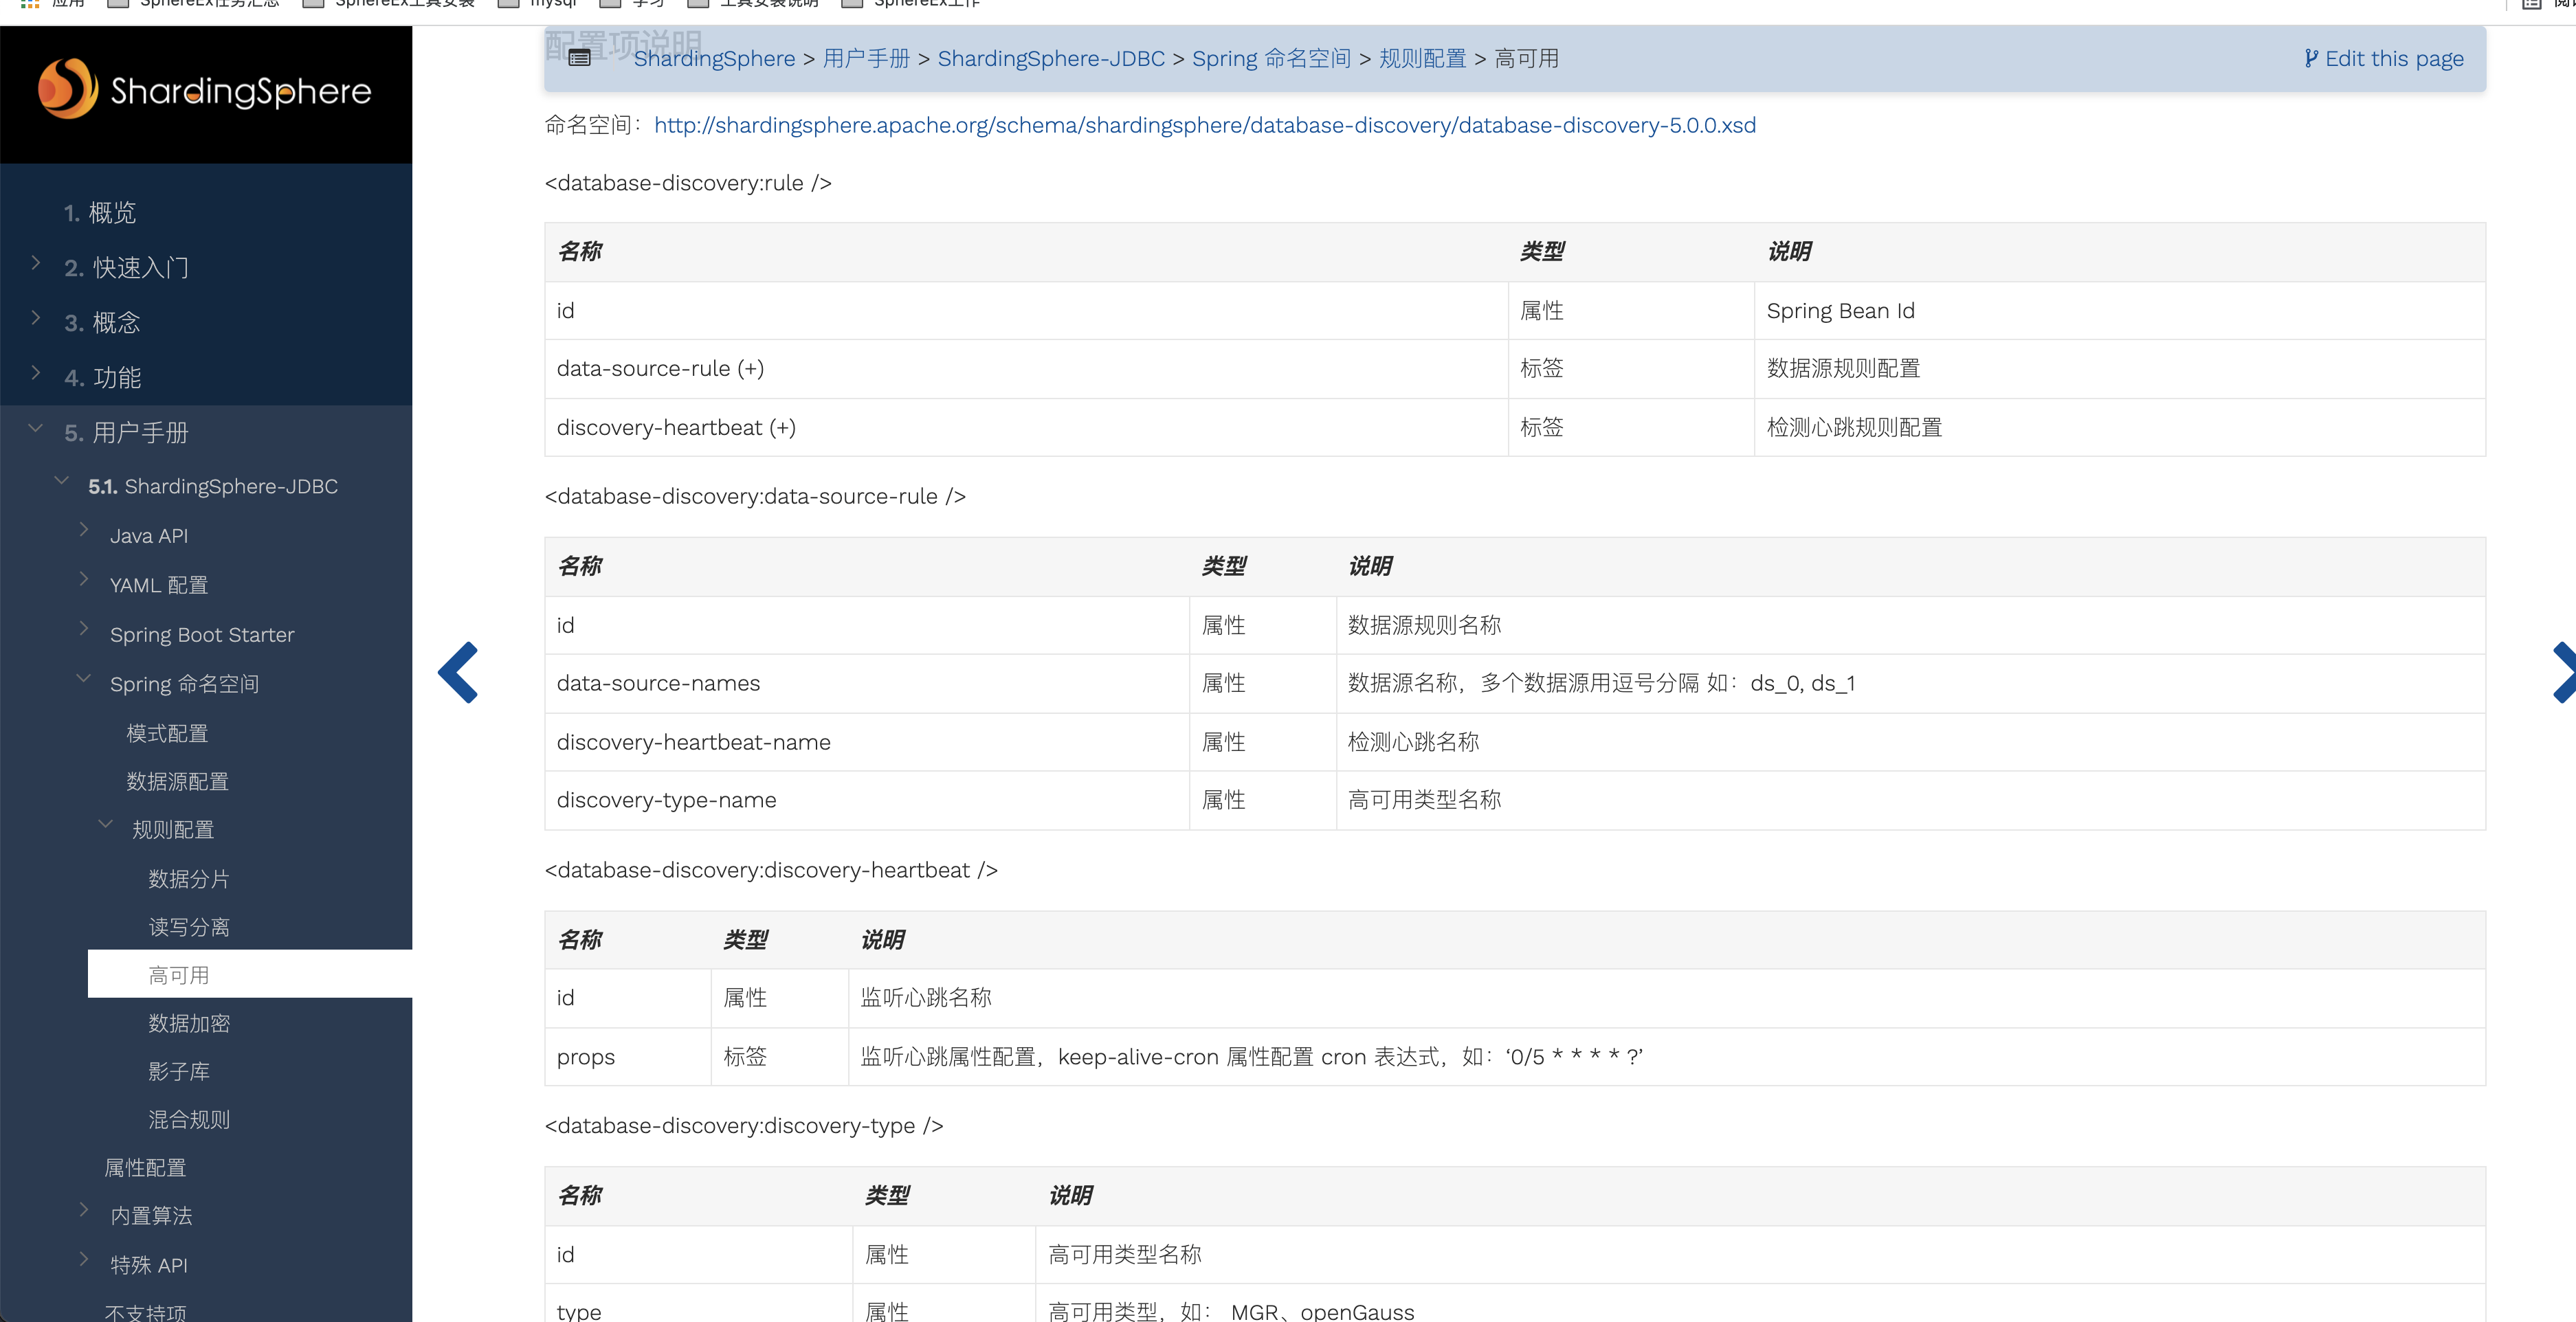Open 数据加密 sidebar page
2576x1322 pixels.
pyautogui.click(x=189, y=1023)
